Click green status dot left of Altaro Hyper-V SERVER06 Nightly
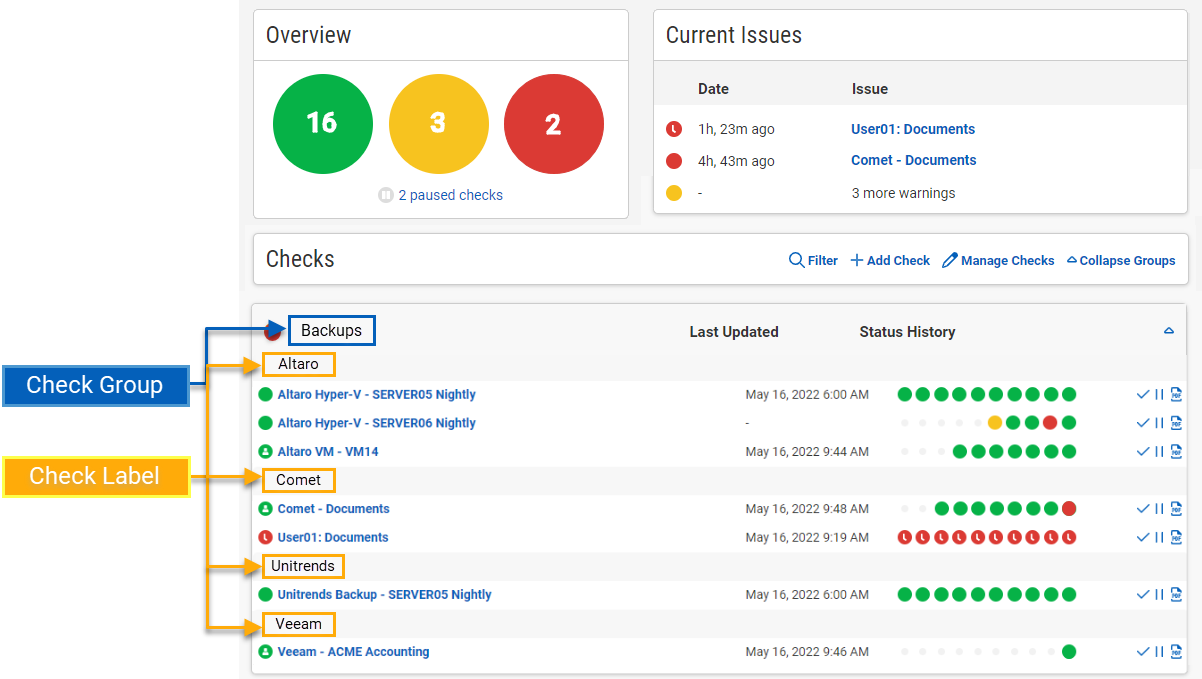The width and height of the screenshot is (1202, 679). [x=266, y=423]
